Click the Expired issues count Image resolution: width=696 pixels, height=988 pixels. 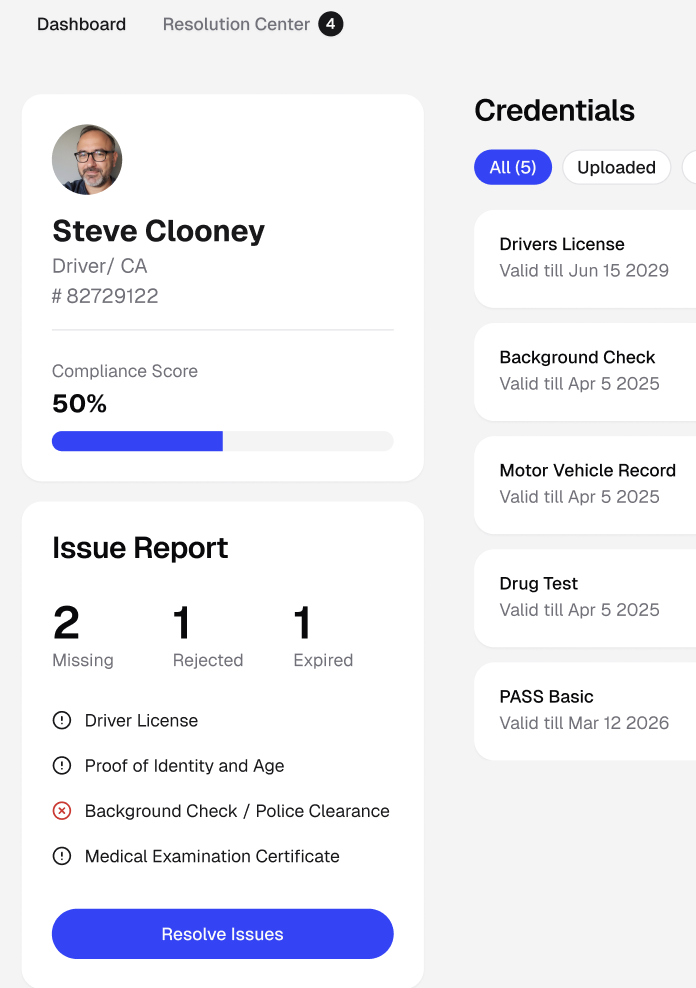point(303,624)
